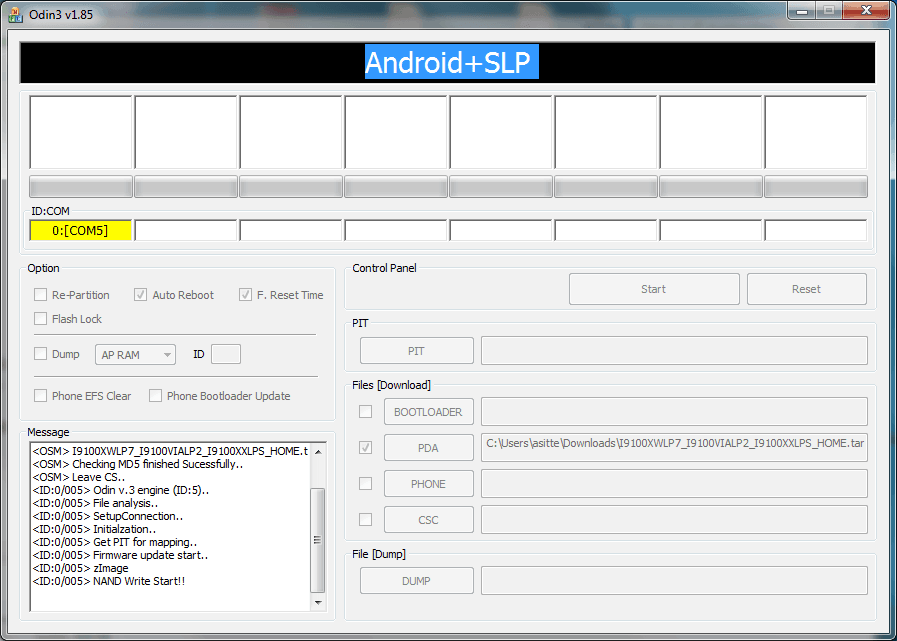
Task: Click the Android+SLP banner text
Action: pos(452,62)
